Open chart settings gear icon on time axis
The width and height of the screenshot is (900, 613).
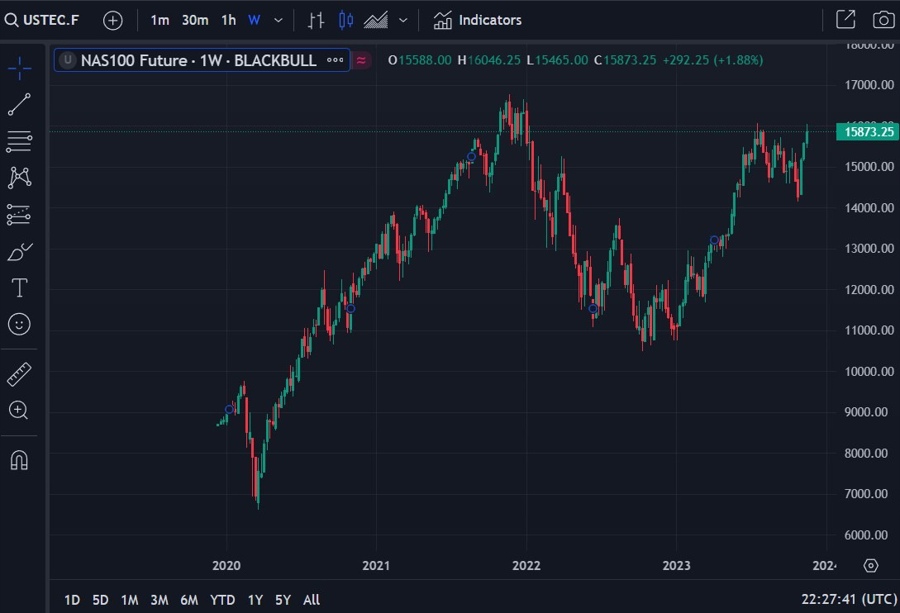point(871,565)
